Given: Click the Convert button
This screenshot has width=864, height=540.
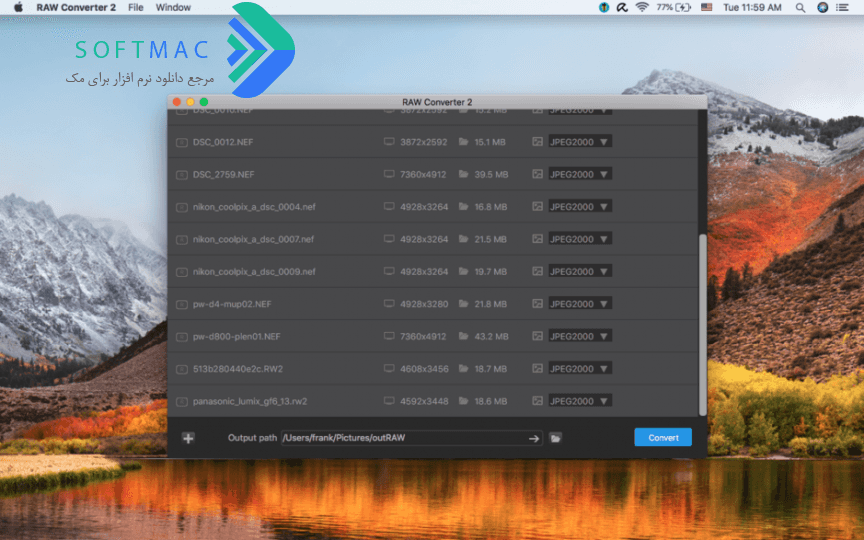Looking at the screenshot, I should (663, 438).
